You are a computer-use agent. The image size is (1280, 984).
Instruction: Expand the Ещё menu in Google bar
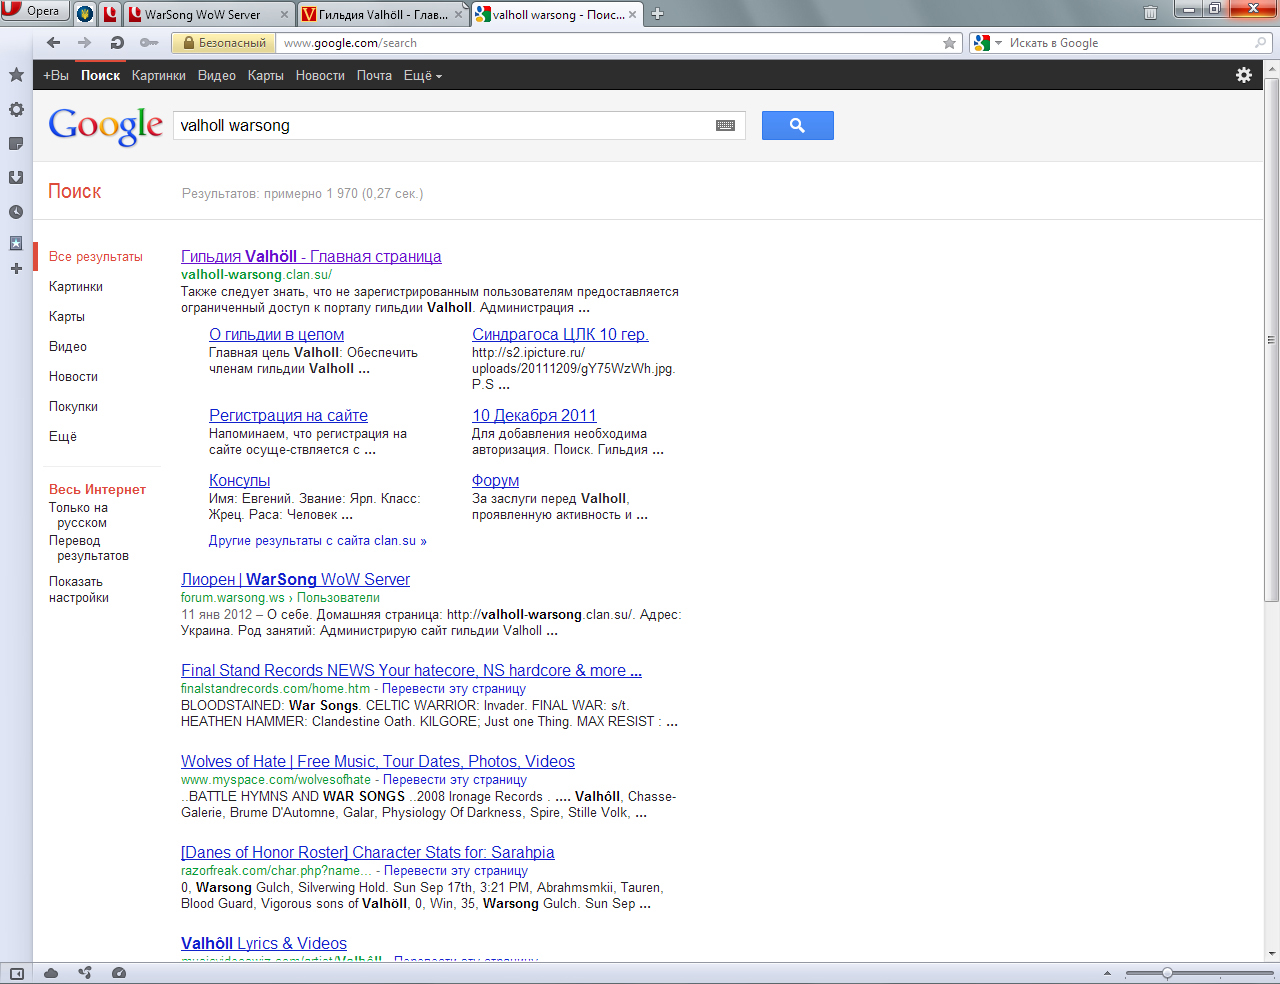[422, 76]
